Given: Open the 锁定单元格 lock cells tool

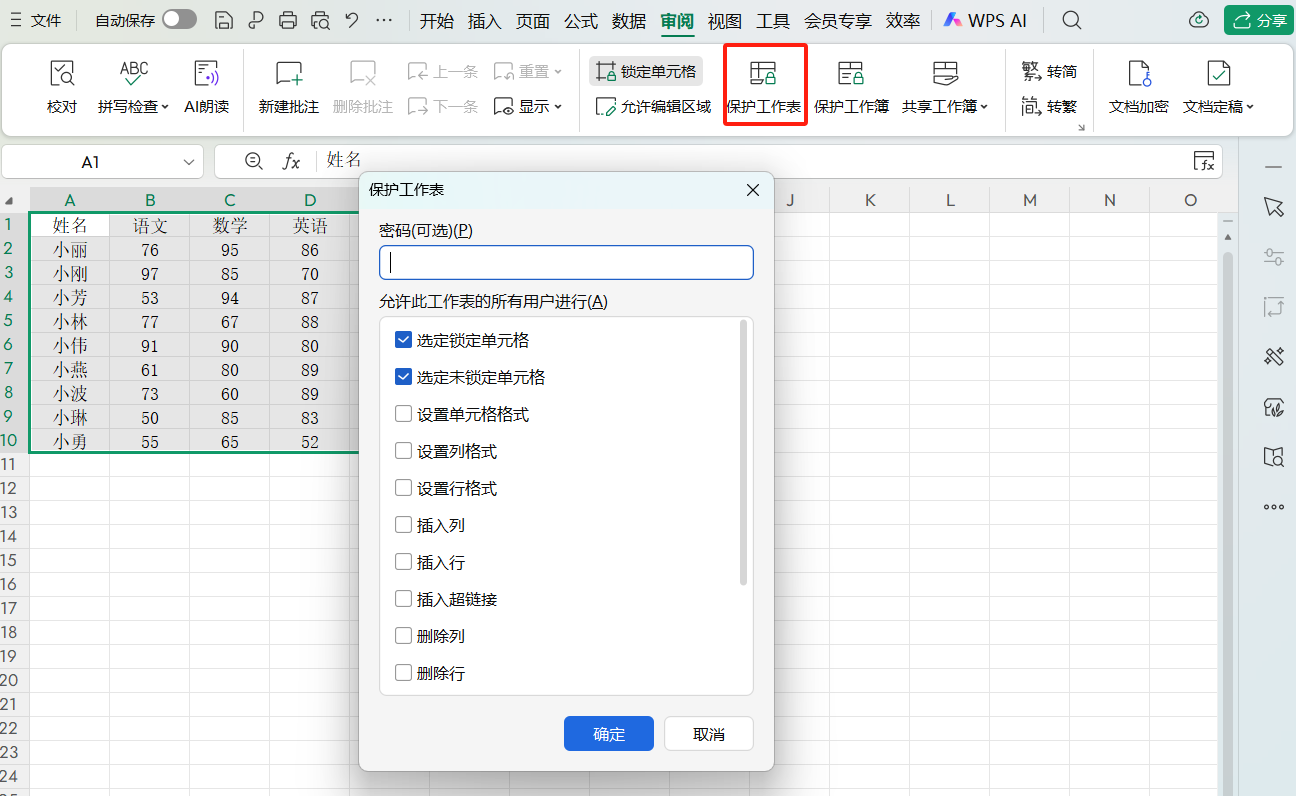Looking at the screenshot, I should (645, 71).
